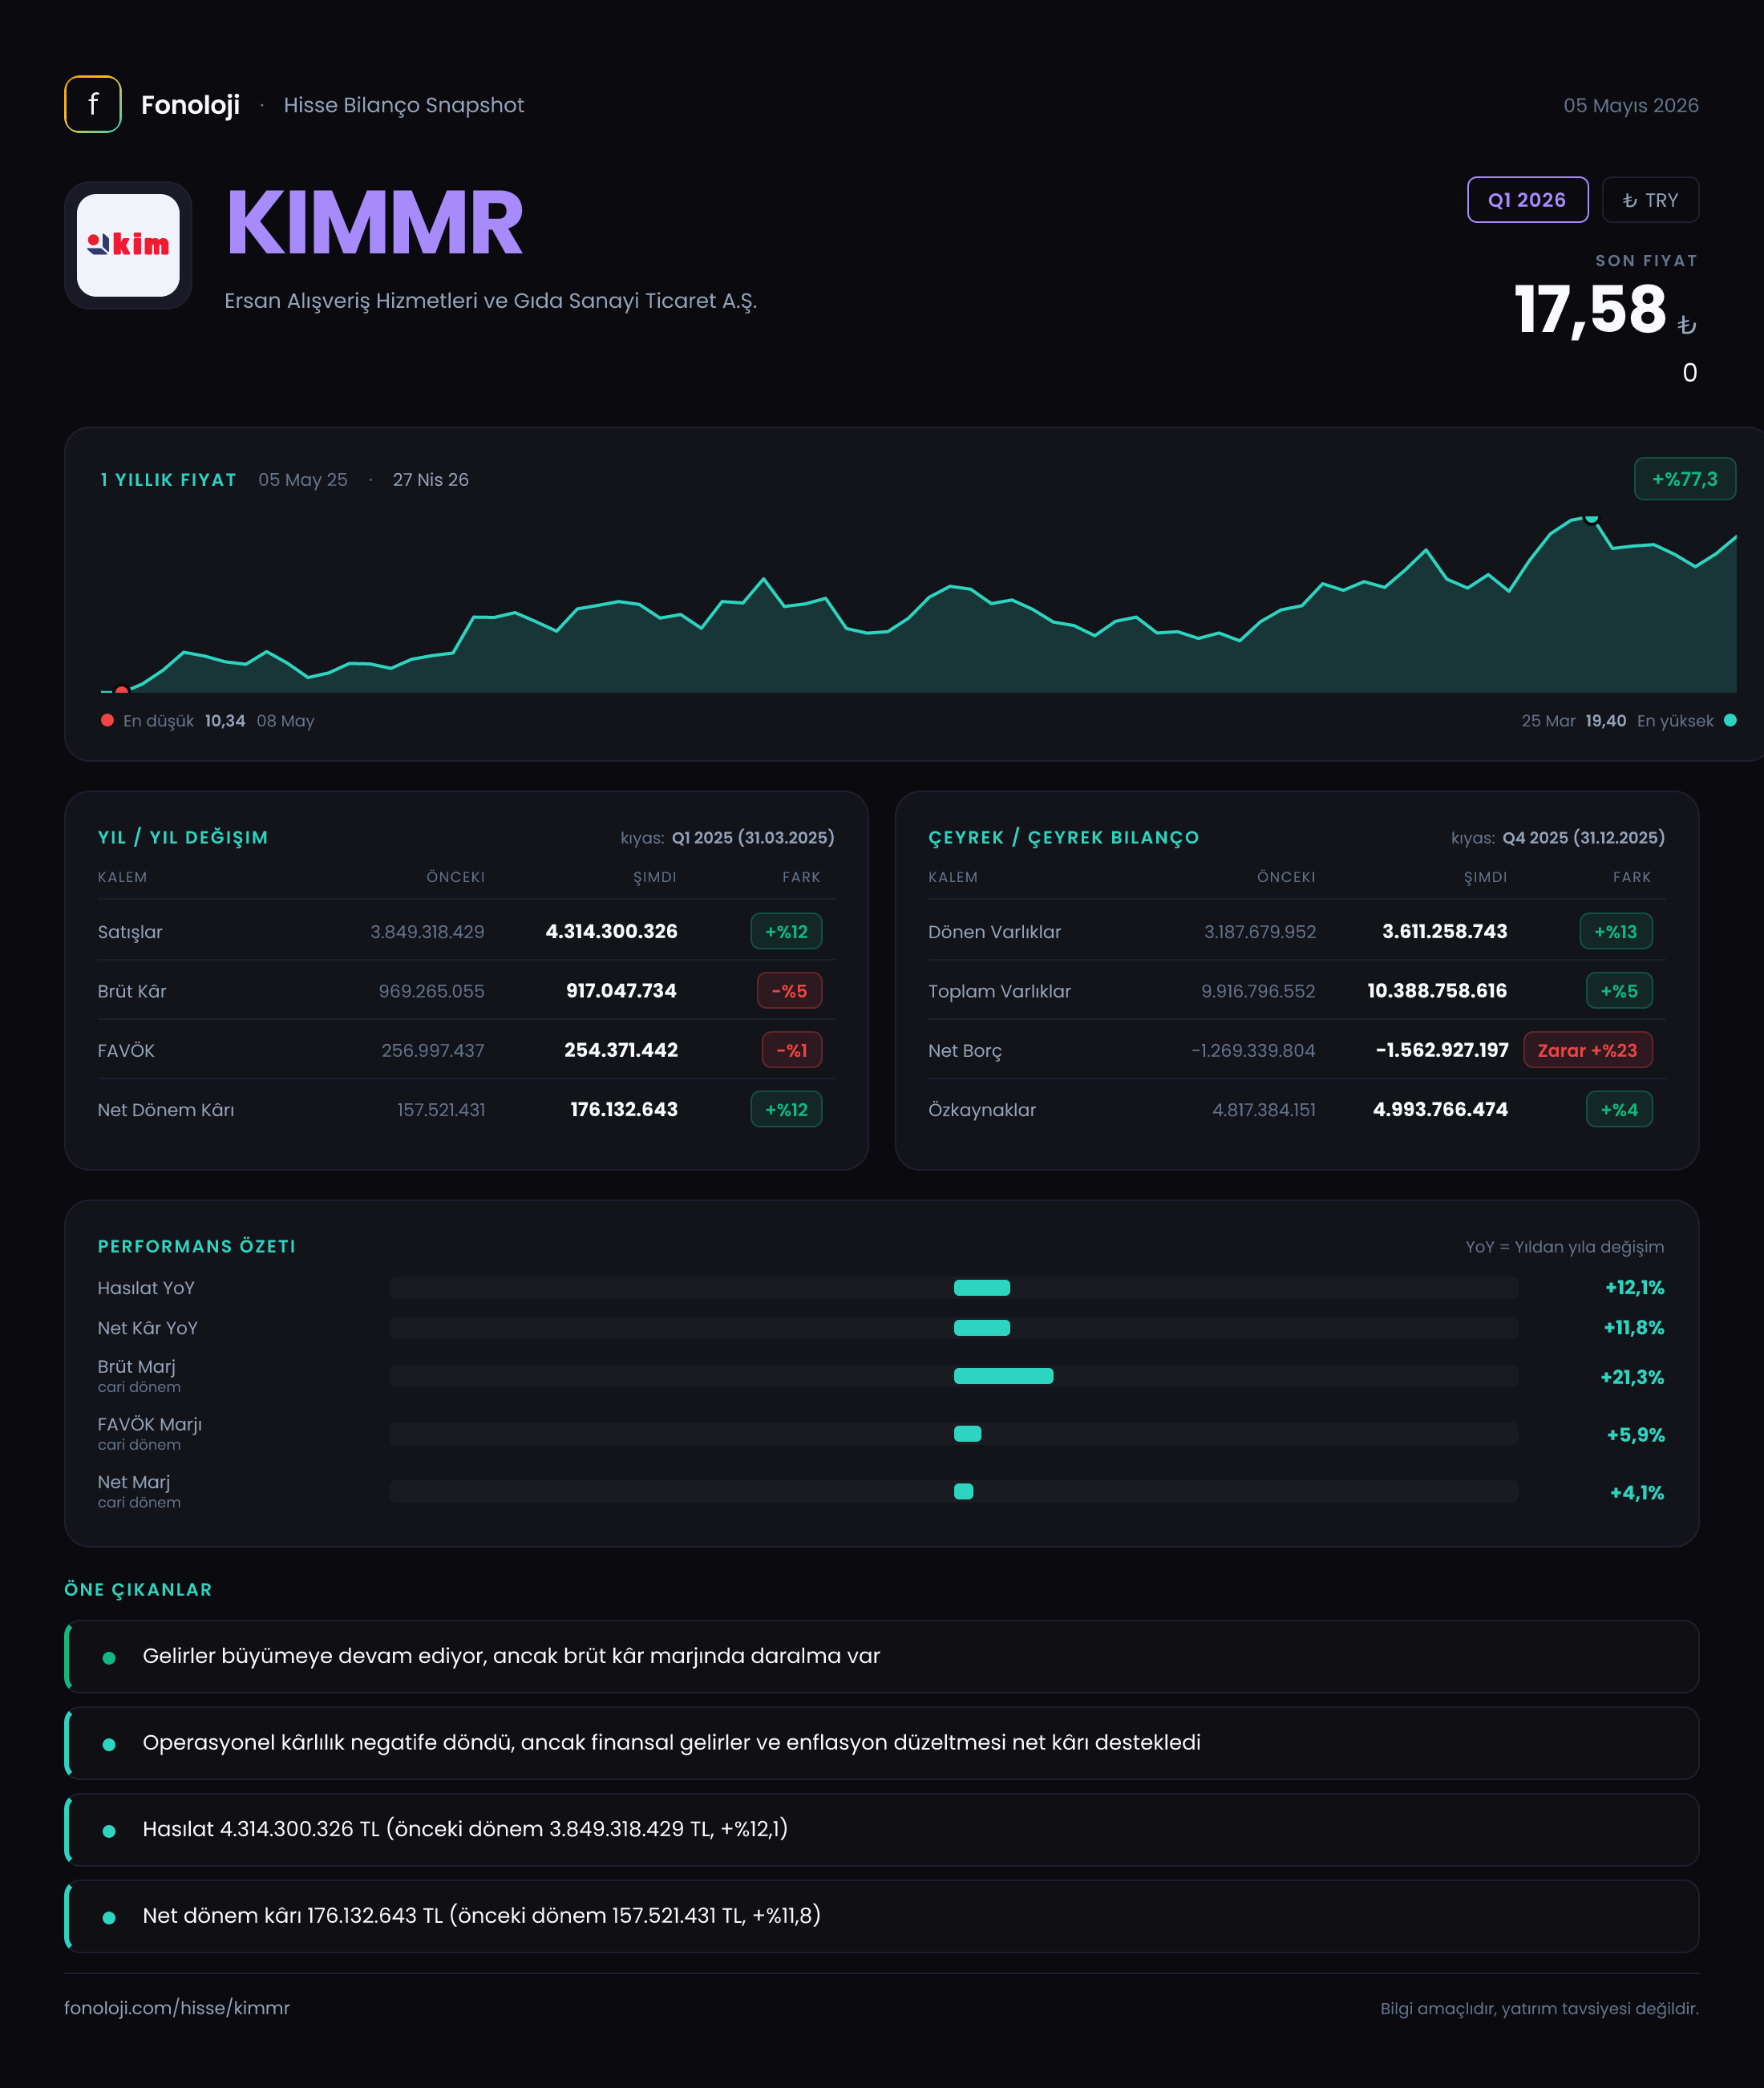Click the Satışlar +%12 change badge
This screenshot has width=1764, height=2088.
(x=786, y=931)
